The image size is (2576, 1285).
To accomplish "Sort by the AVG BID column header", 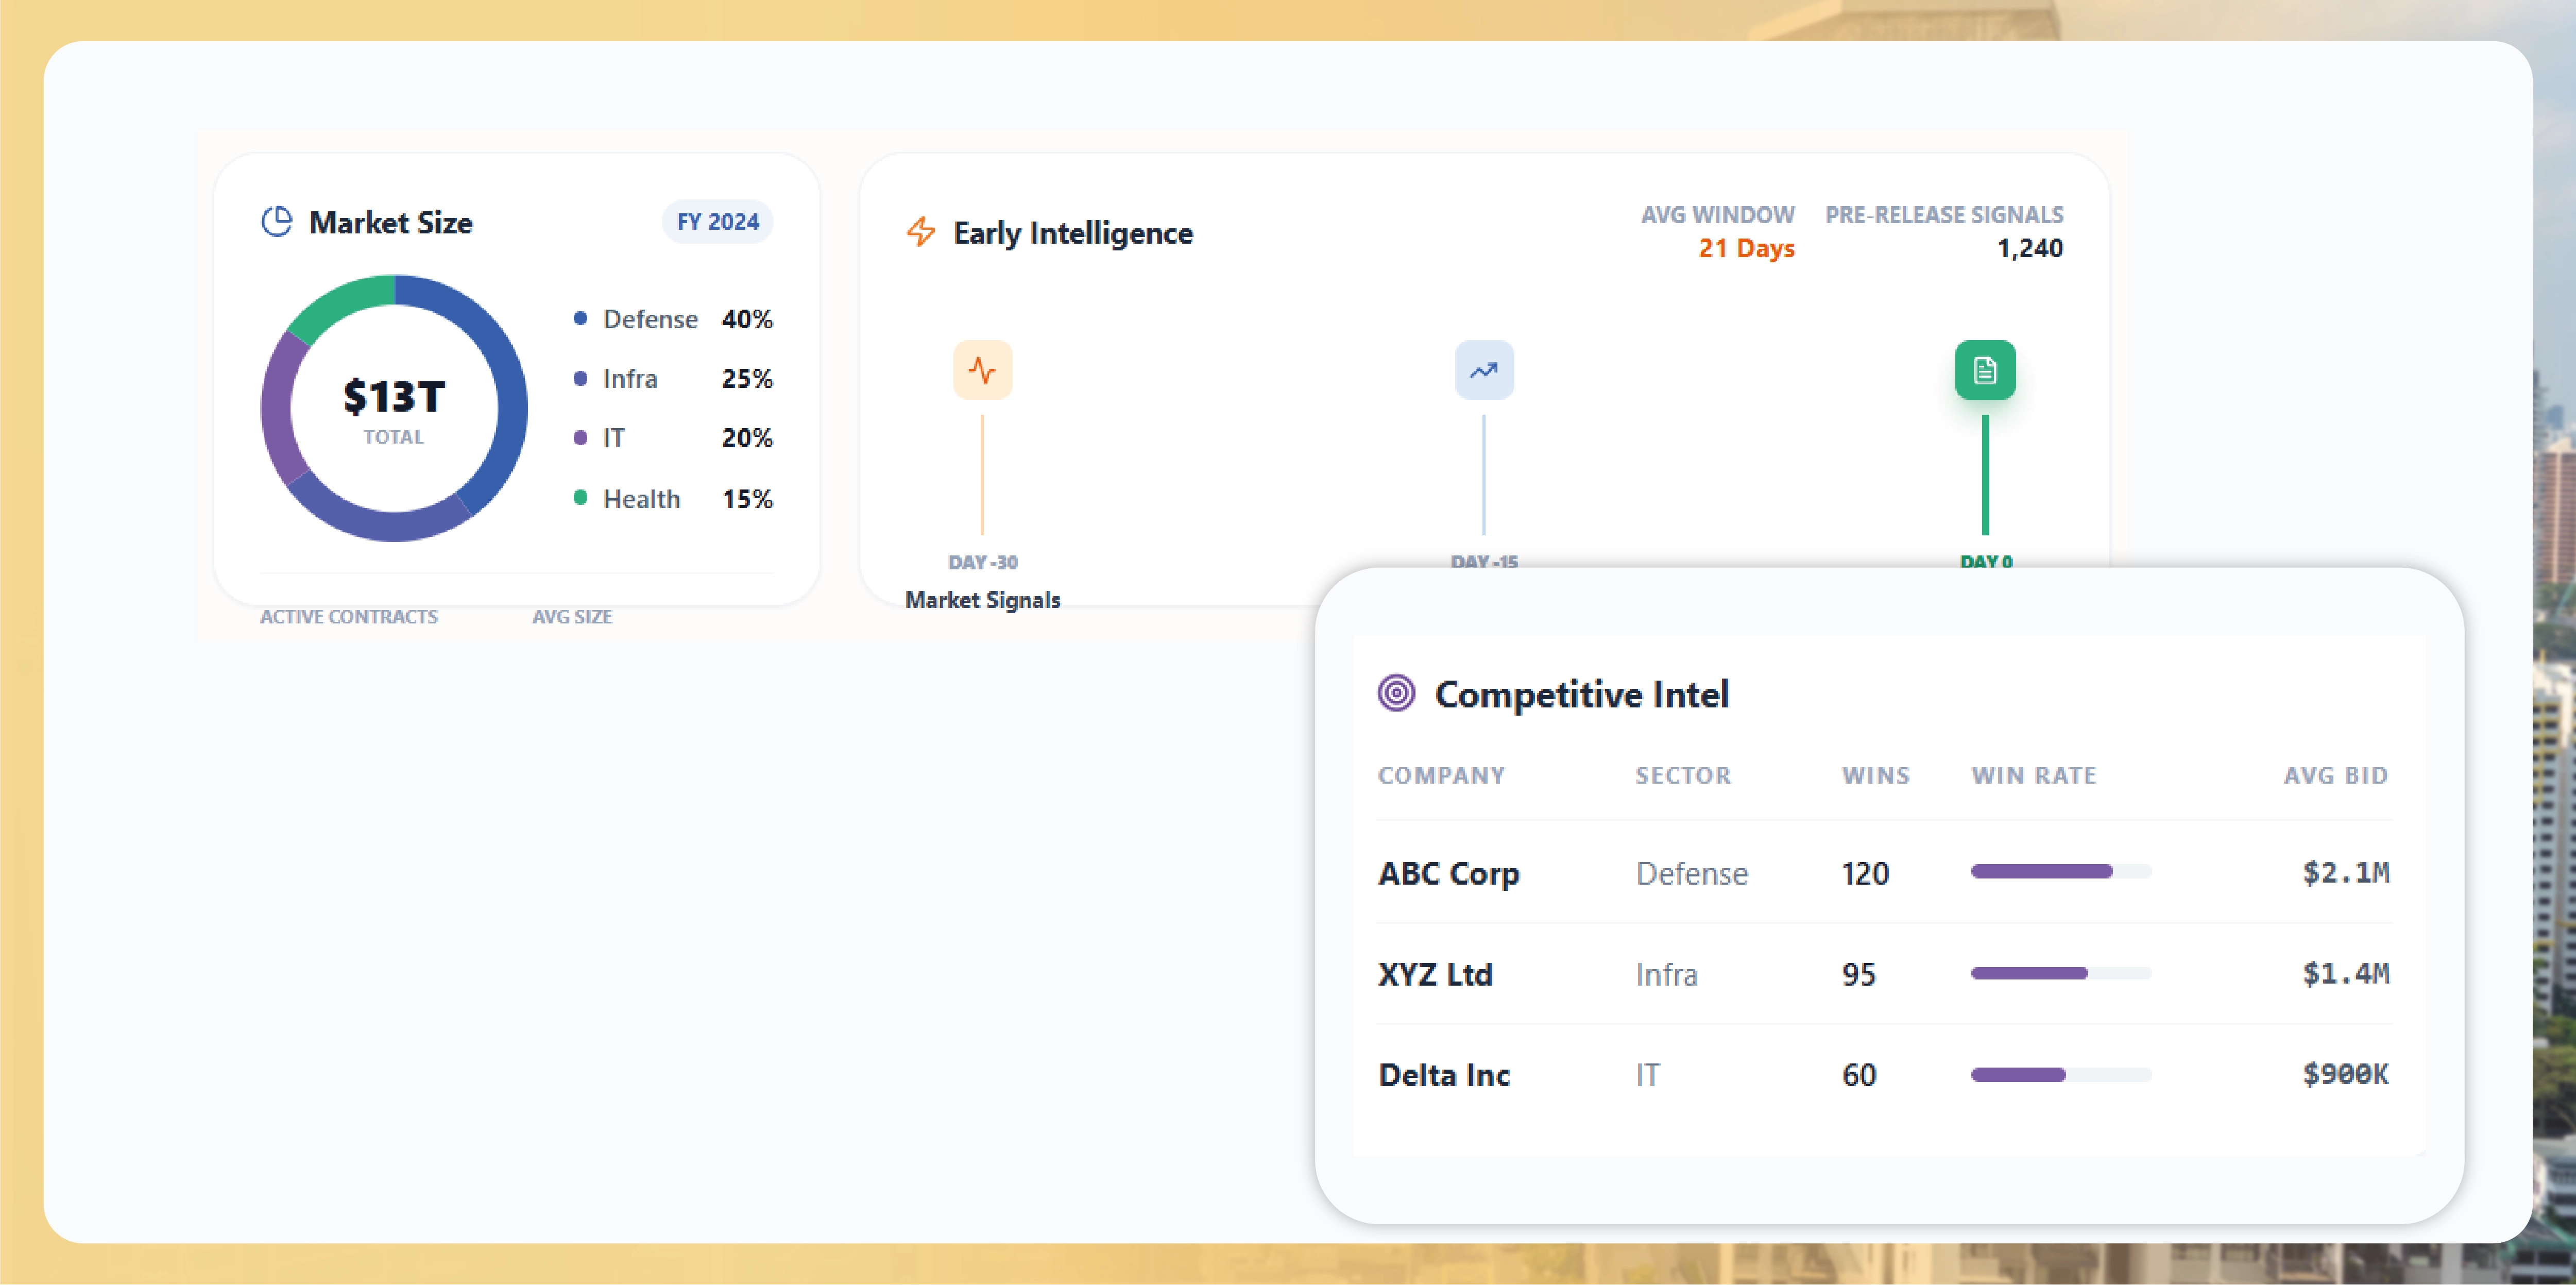I will [2335, 776].
